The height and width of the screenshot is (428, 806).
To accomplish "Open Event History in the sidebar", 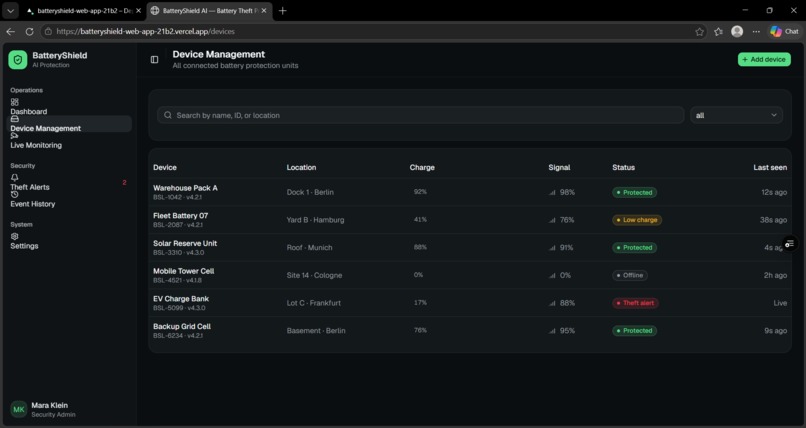I will coord(32,204).
